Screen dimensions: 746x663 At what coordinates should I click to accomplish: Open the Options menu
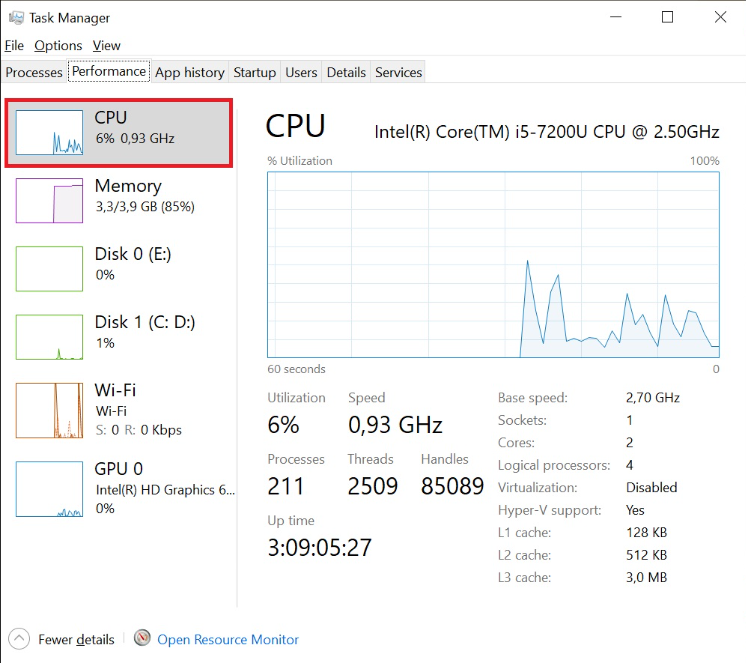pyautogui.click(x=58, y=45)
